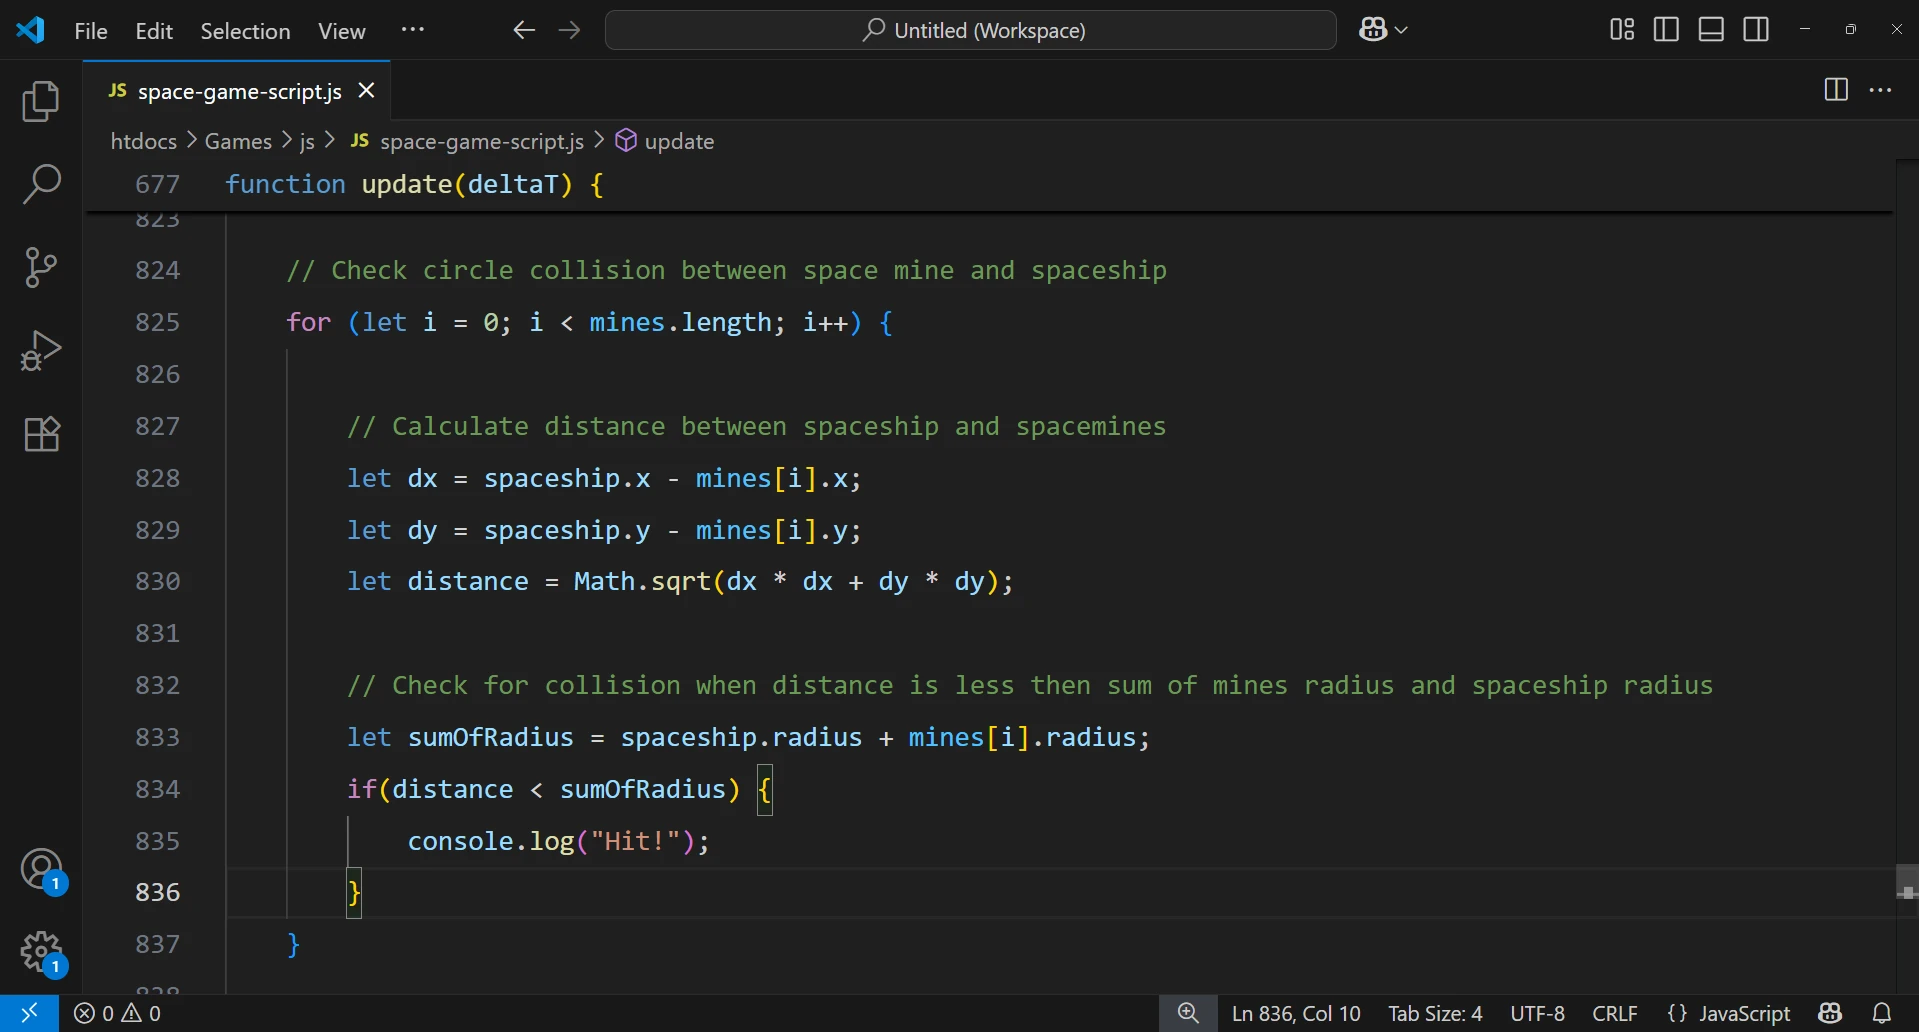Open the Copilot chevron dropdown in the title bar
The height and width of the screenshot is (1032, 1919).
1402,29
